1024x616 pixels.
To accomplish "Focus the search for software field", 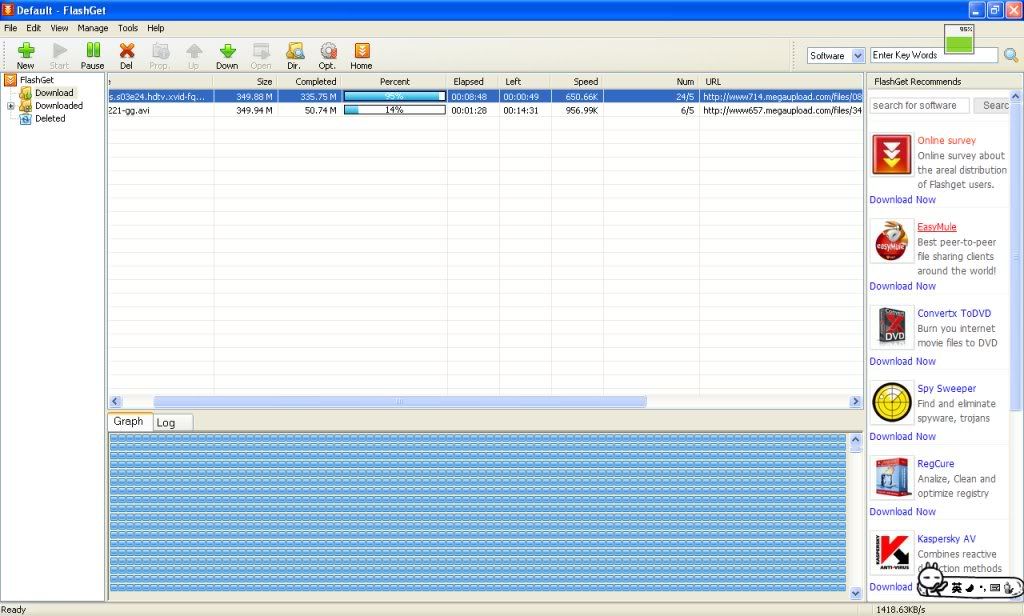I will [919, 105].
